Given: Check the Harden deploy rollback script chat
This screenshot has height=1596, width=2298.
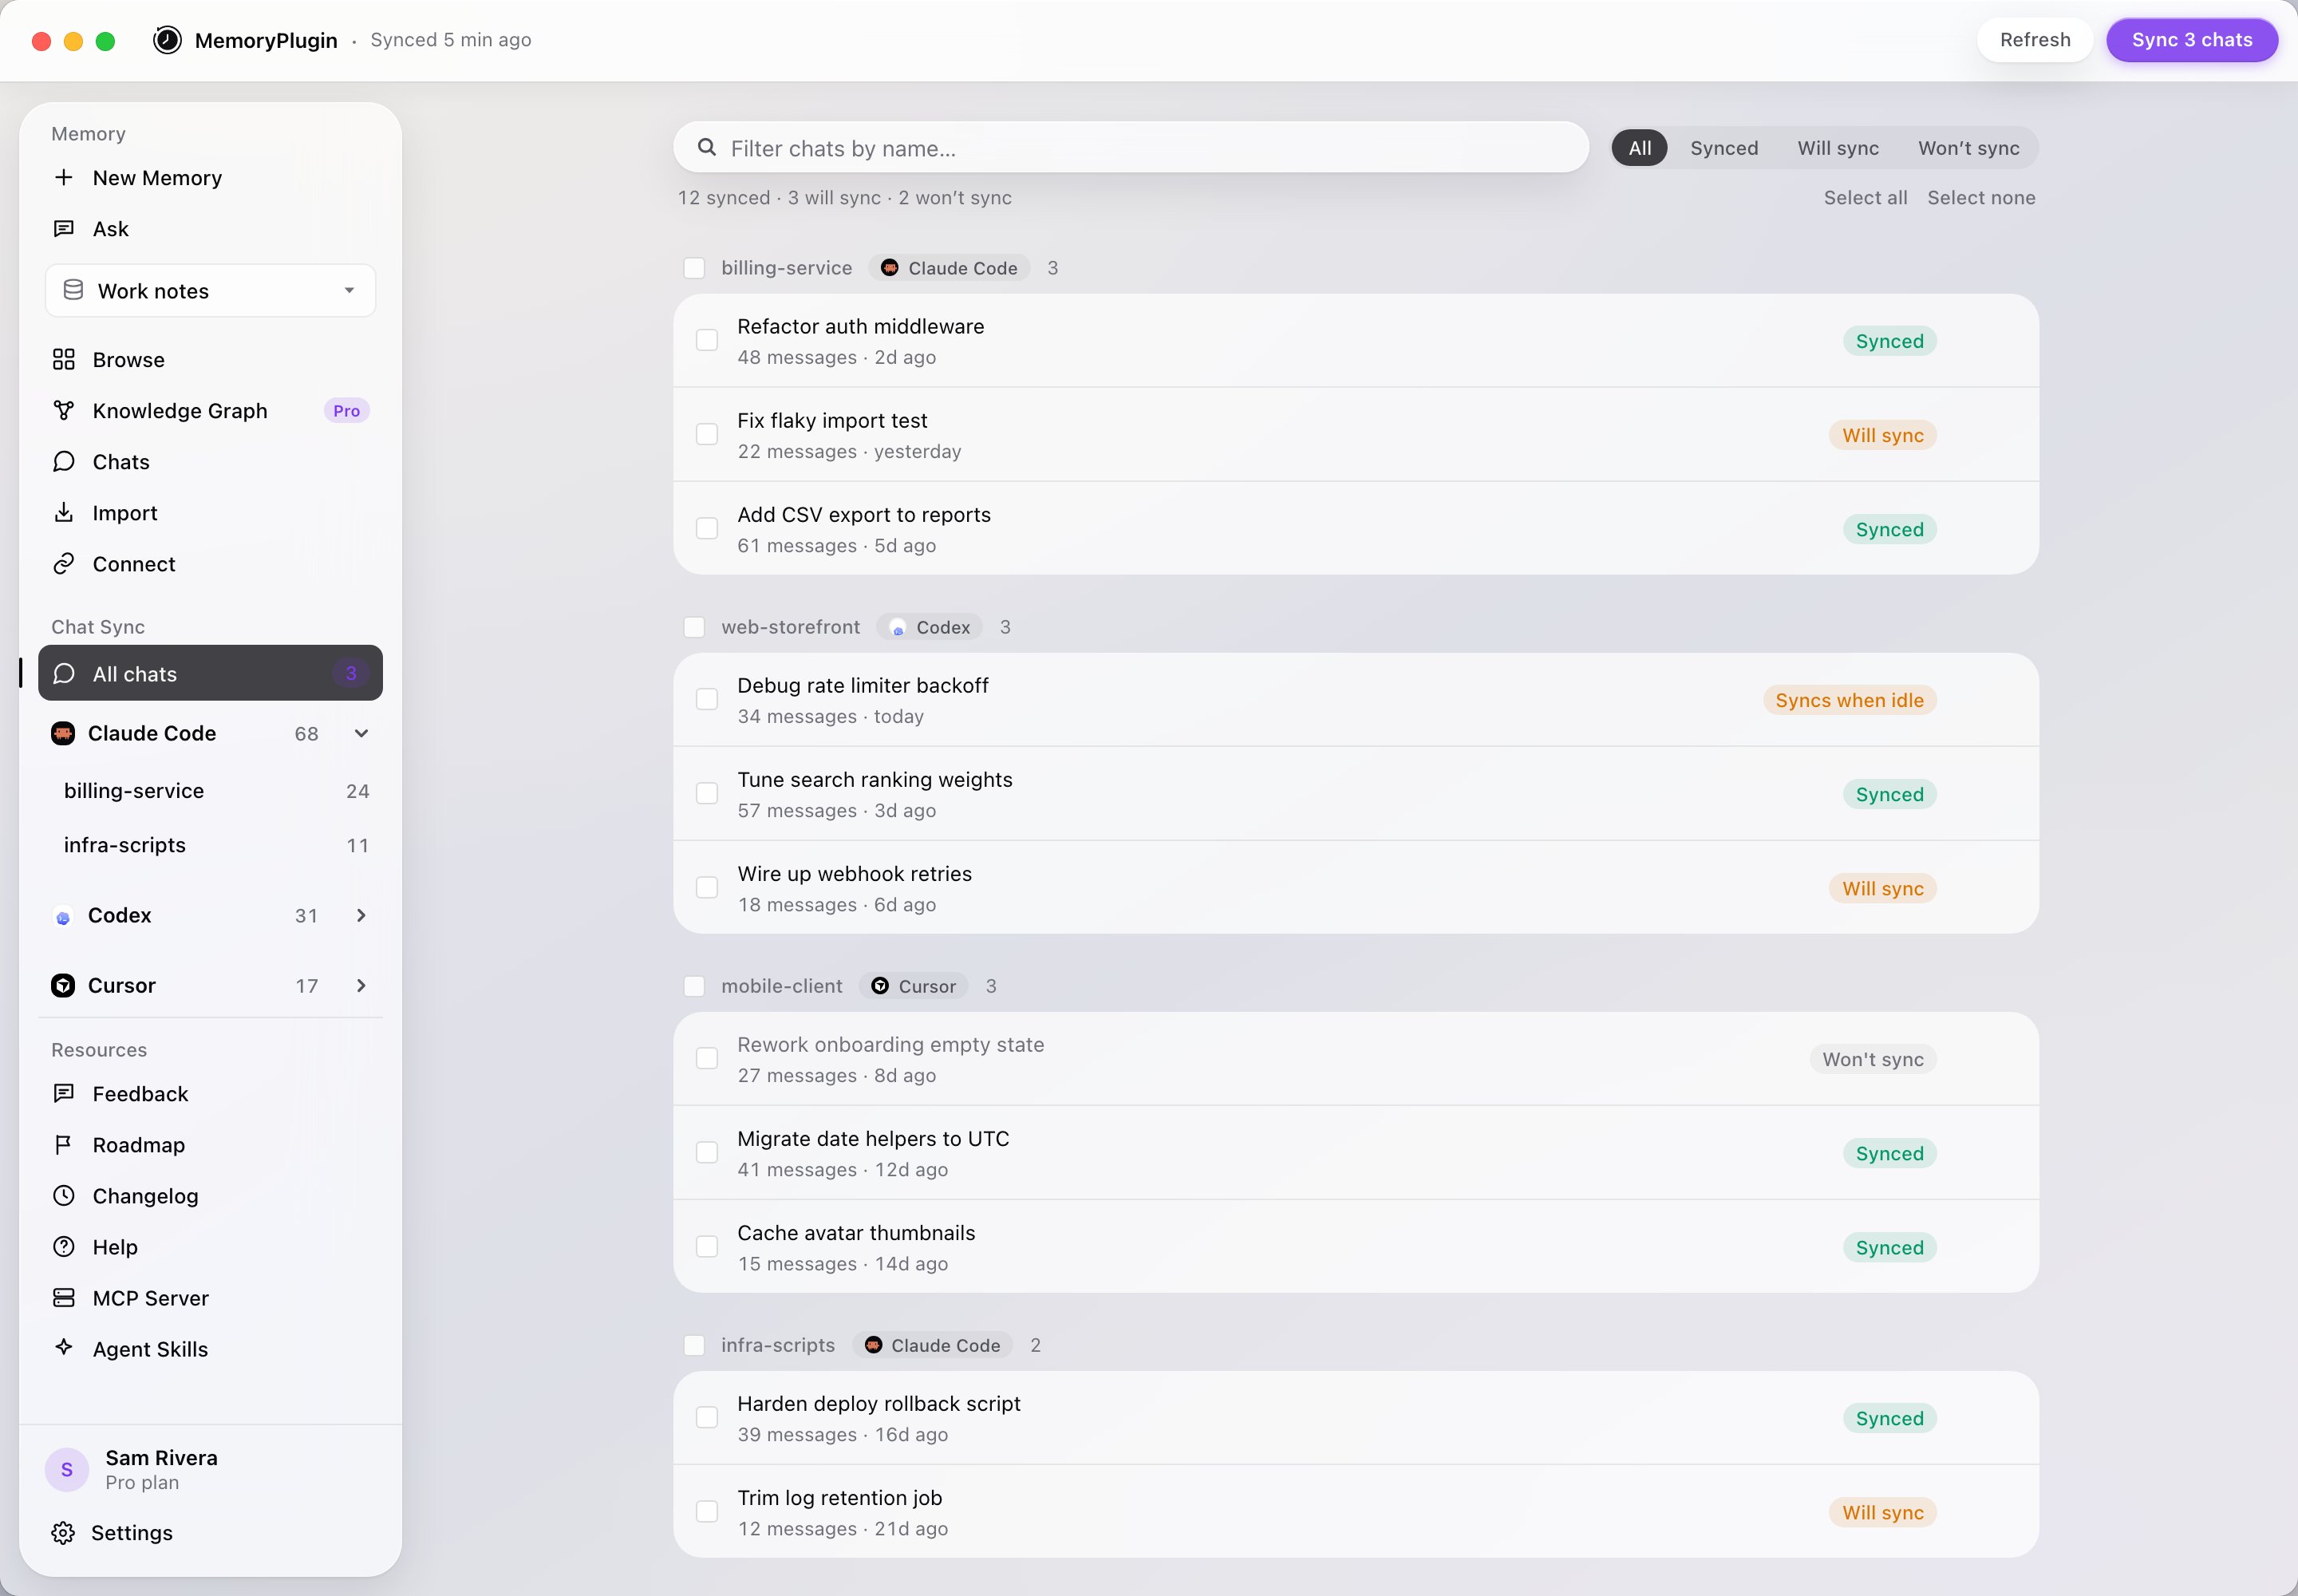Looking at the screenshot, I should pyautogui.click(x=707, y=1417).
